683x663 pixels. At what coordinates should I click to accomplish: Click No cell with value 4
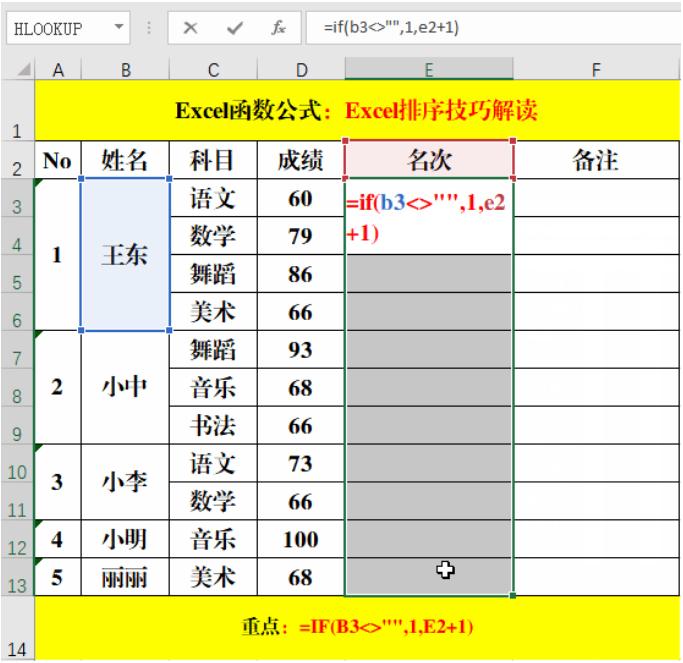tap(58, 539)
